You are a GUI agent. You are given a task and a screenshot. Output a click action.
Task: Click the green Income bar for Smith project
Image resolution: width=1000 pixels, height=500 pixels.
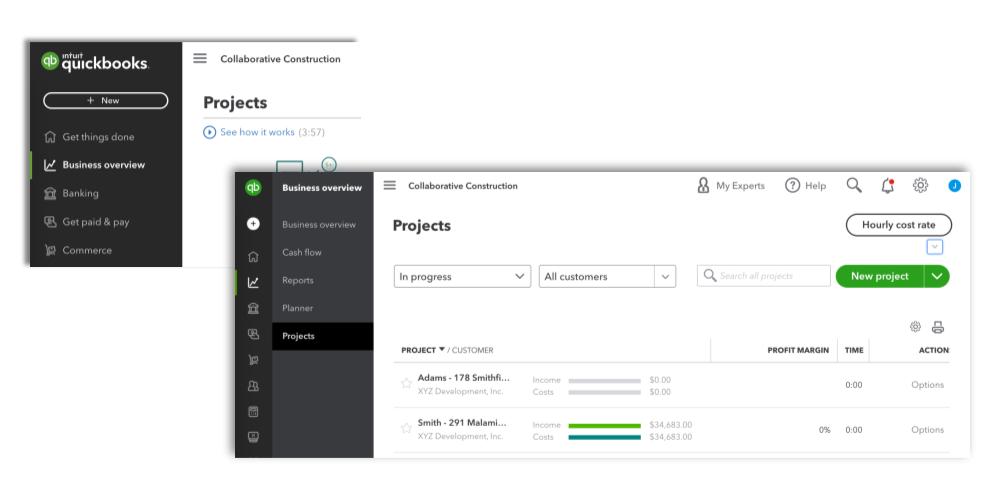point(605,425)
